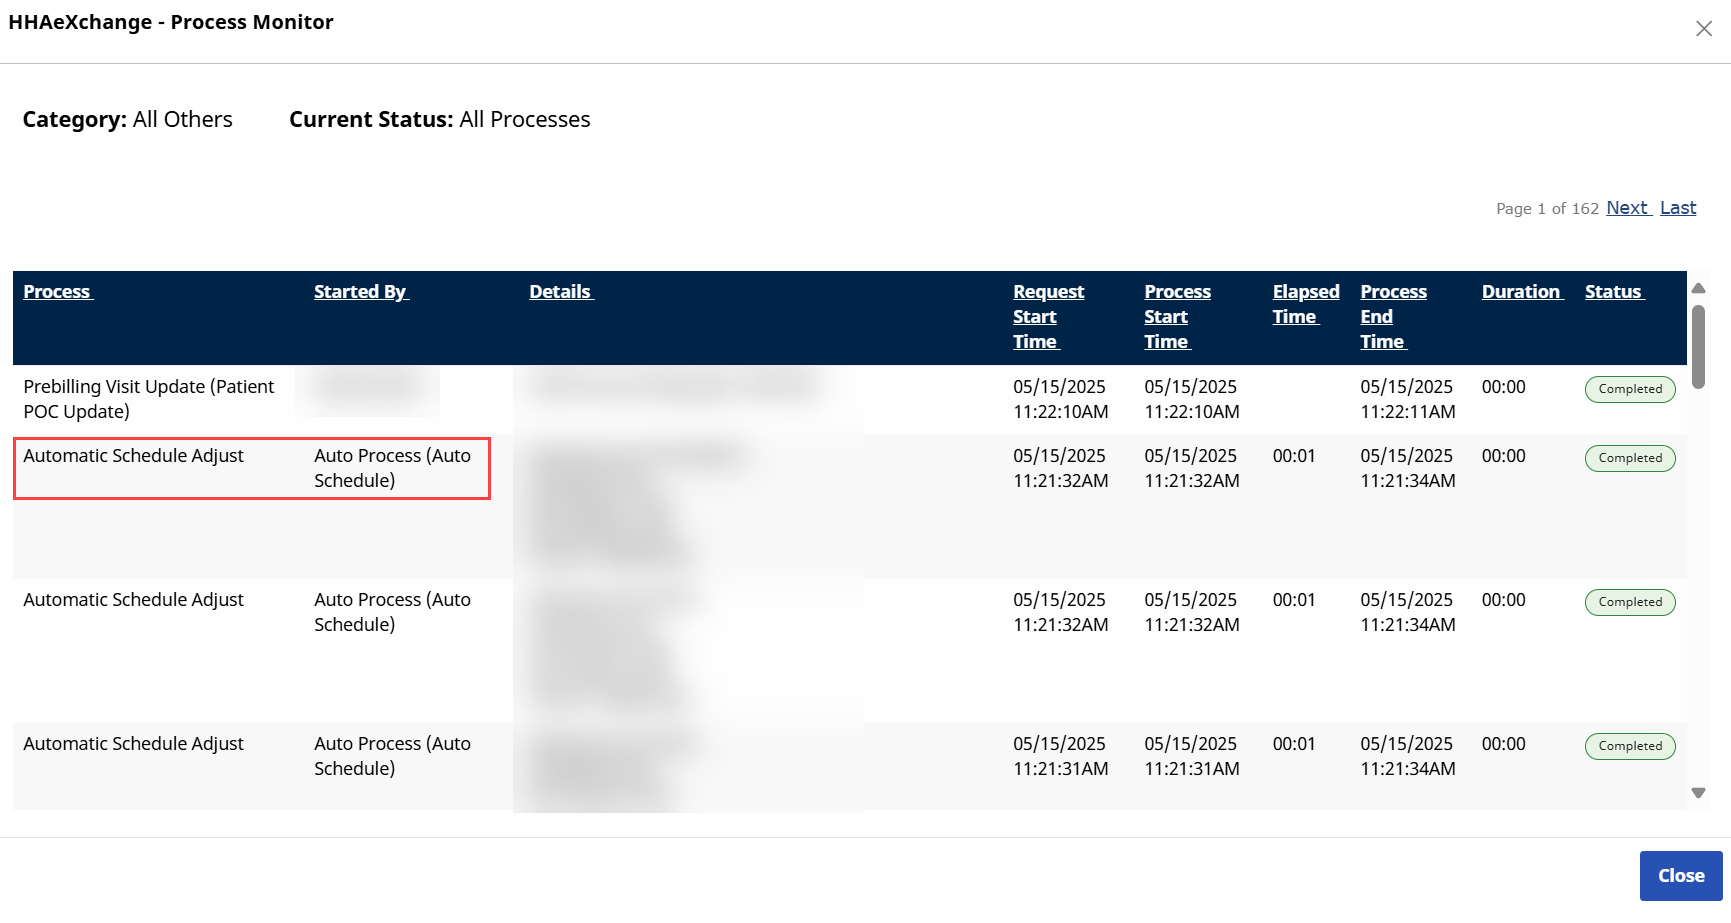
Task: Close the Process Monitor dialog with X icon
Action: coord(1704,29)
